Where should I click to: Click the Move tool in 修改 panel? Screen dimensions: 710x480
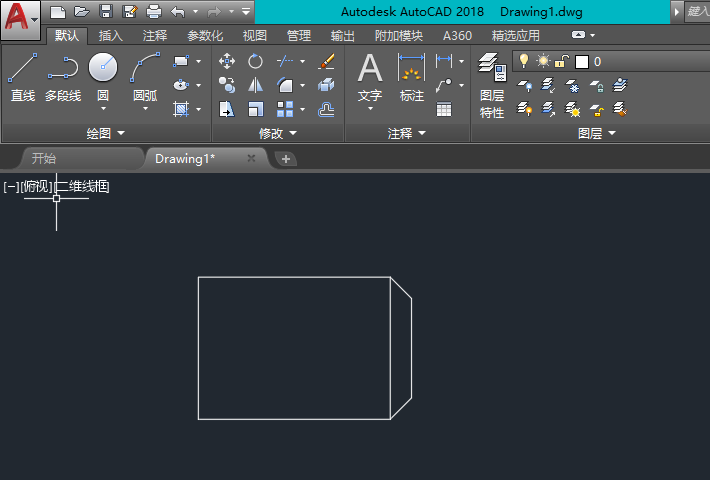click(x=227, y=61)
